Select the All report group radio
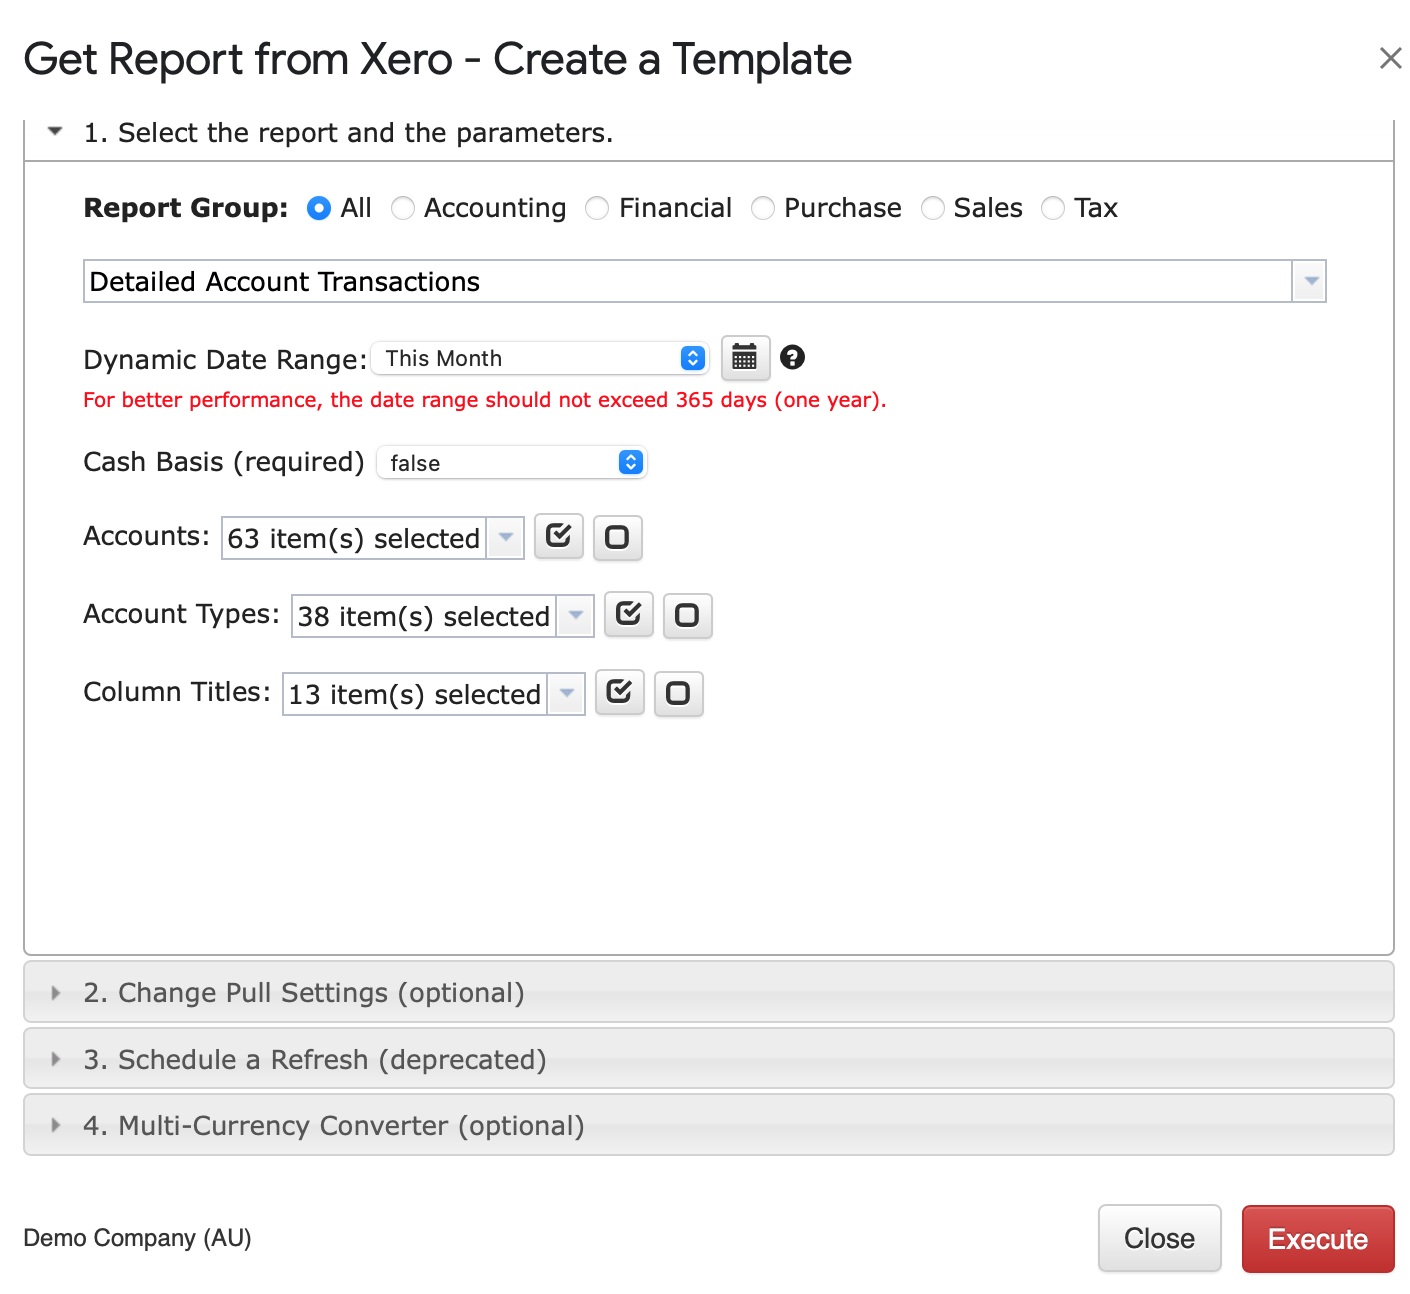The image size is (1410, 1294). tap(319, 208)
